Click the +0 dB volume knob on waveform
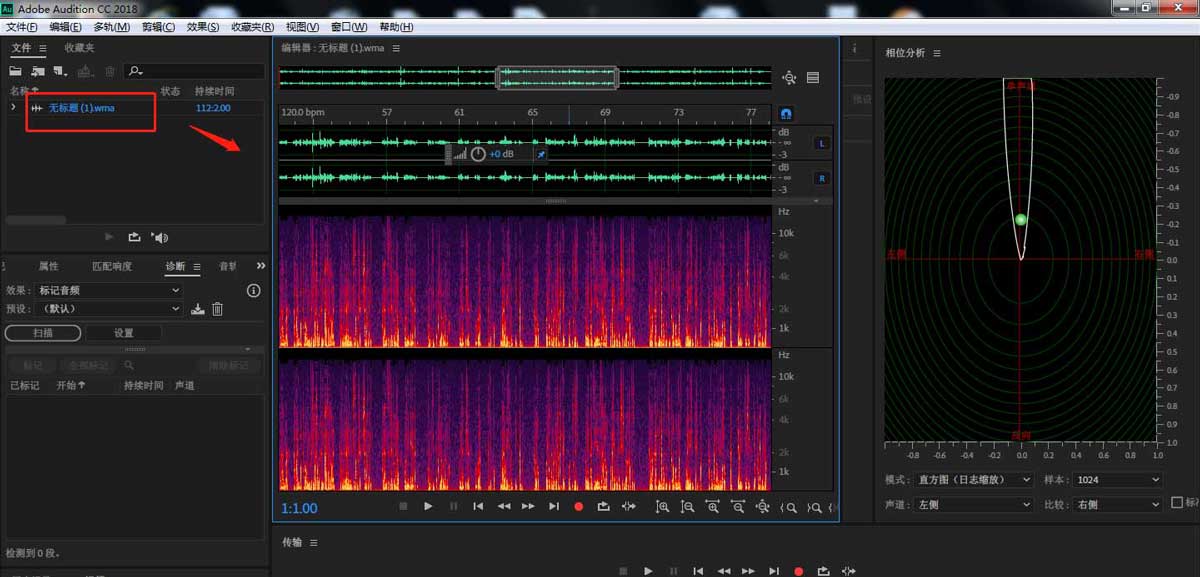Viewport: 1200px width, 577px height. pyautogui.click(x=478, y=154)
